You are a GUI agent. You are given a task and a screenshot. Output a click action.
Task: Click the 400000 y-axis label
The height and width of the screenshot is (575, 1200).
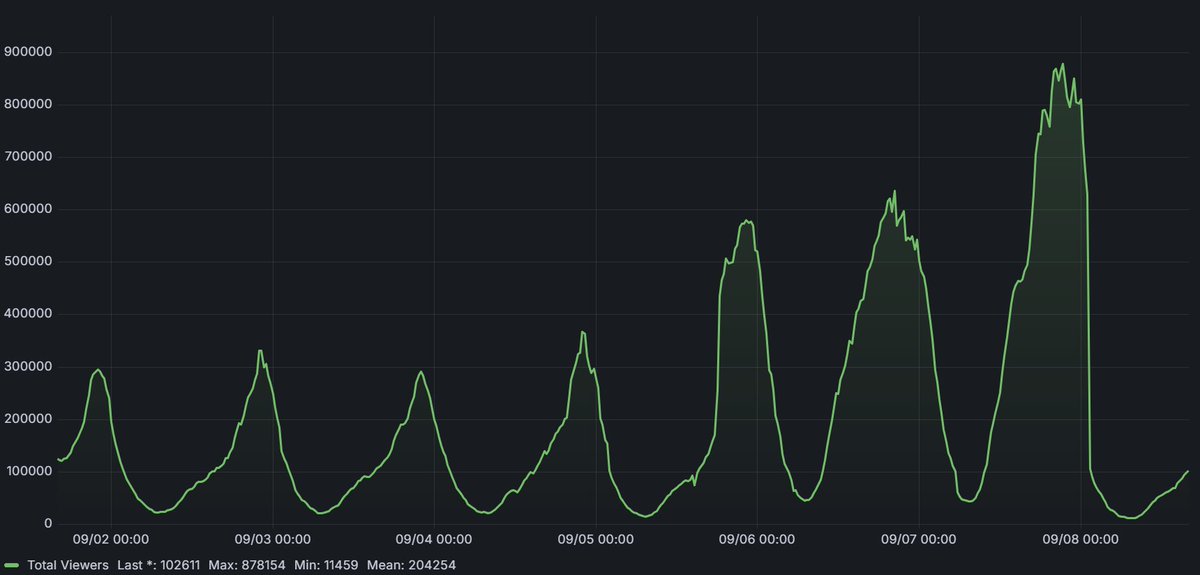pyautogui.click(x=28, y=314)
